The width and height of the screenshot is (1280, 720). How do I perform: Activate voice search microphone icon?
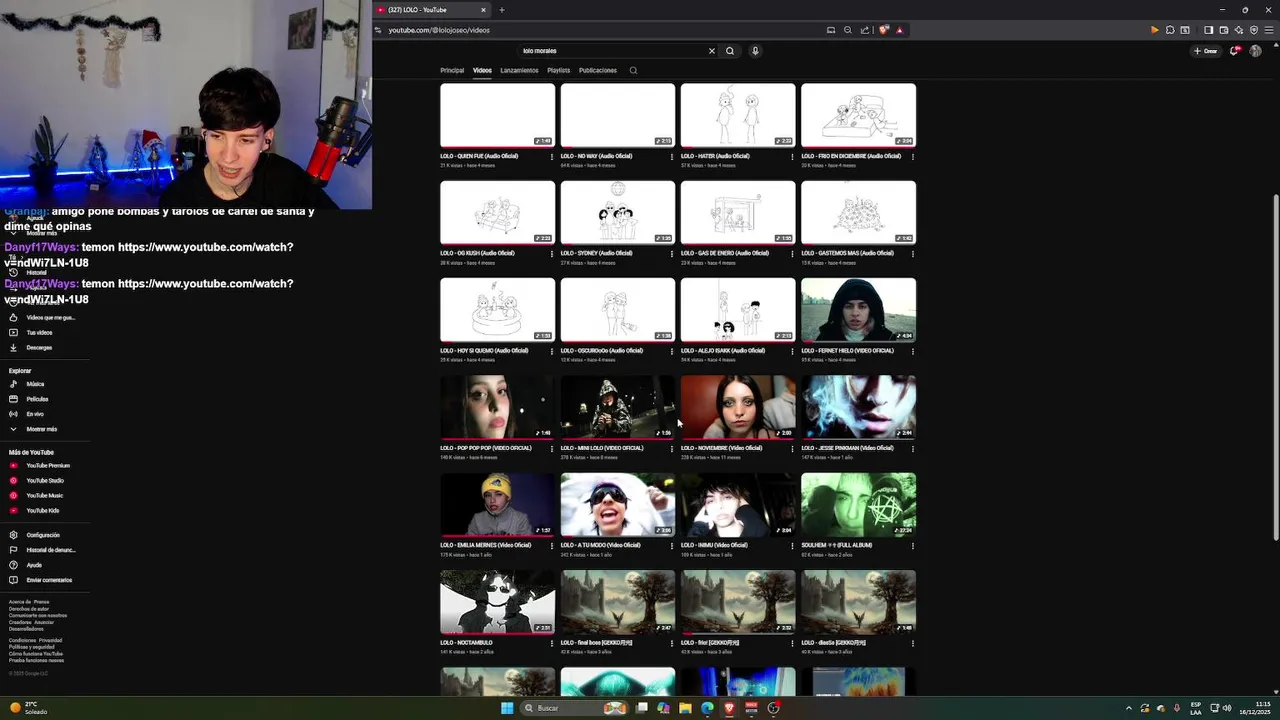click(x=755, y=51)
